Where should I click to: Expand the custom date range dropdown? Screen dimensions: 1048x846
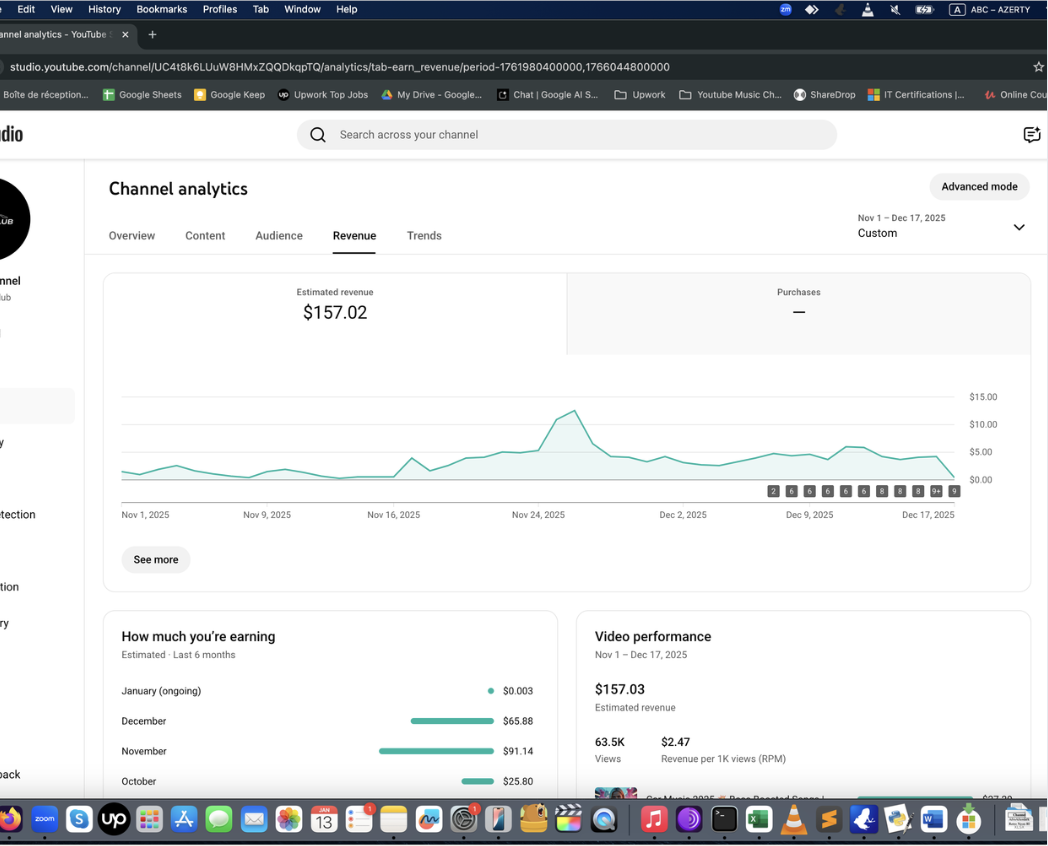click(x=1018, y=227)
